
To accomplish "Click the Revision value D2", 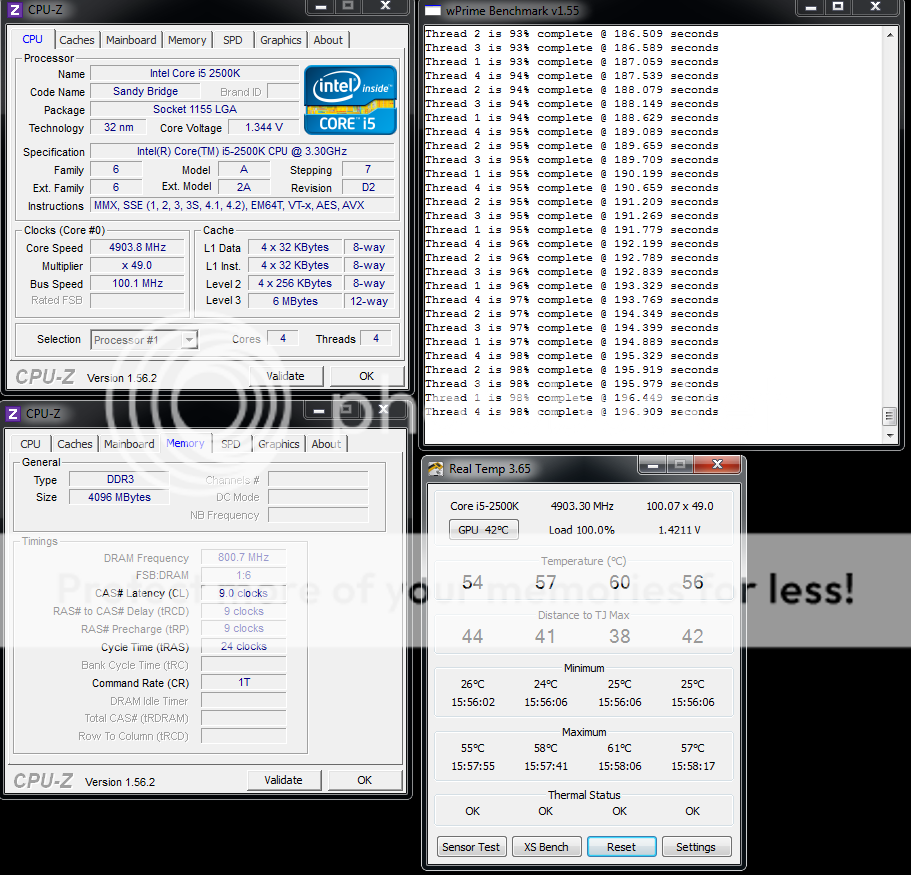I will point(368,187).
